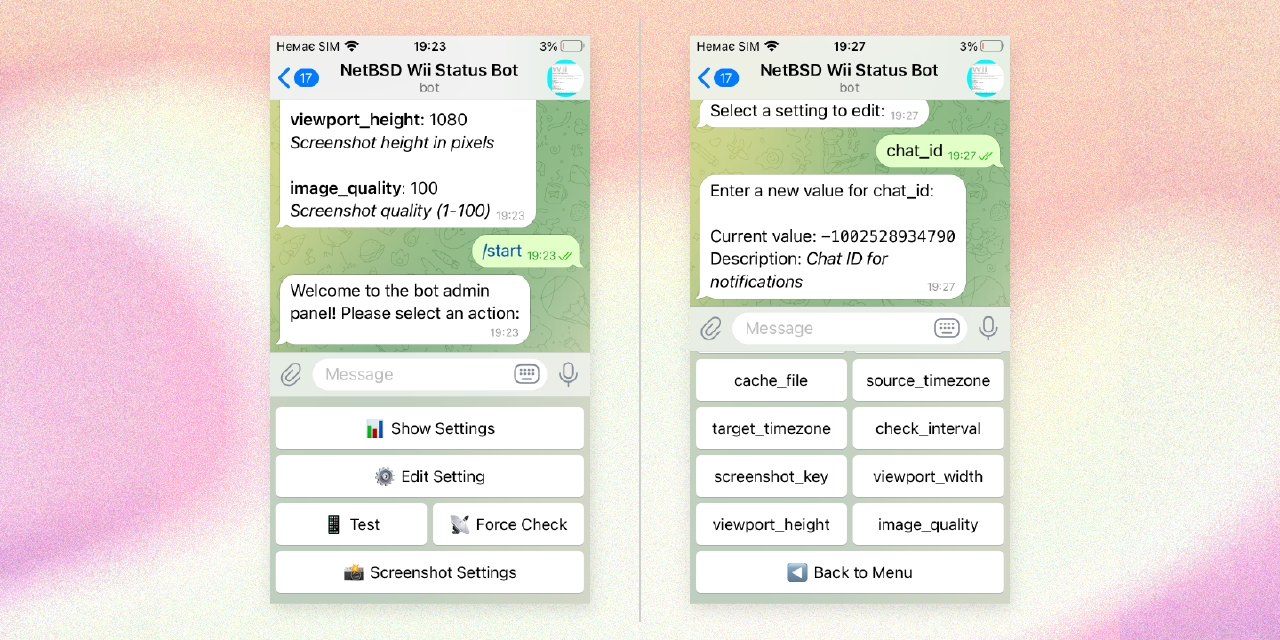
Task: Tap NetBSD Wii Status Bot title in left phone
Action: pos(429,70)
